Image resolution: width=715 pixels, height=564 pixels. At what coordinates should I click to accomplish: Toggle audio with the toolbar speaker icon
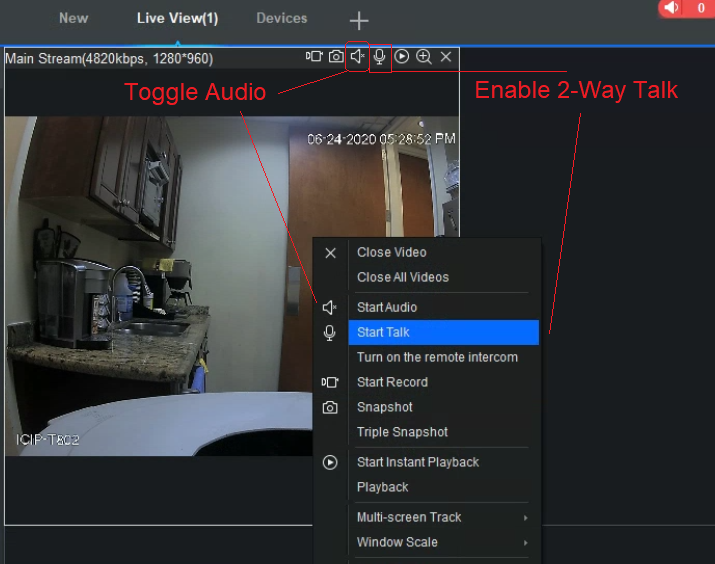point(358,57)
